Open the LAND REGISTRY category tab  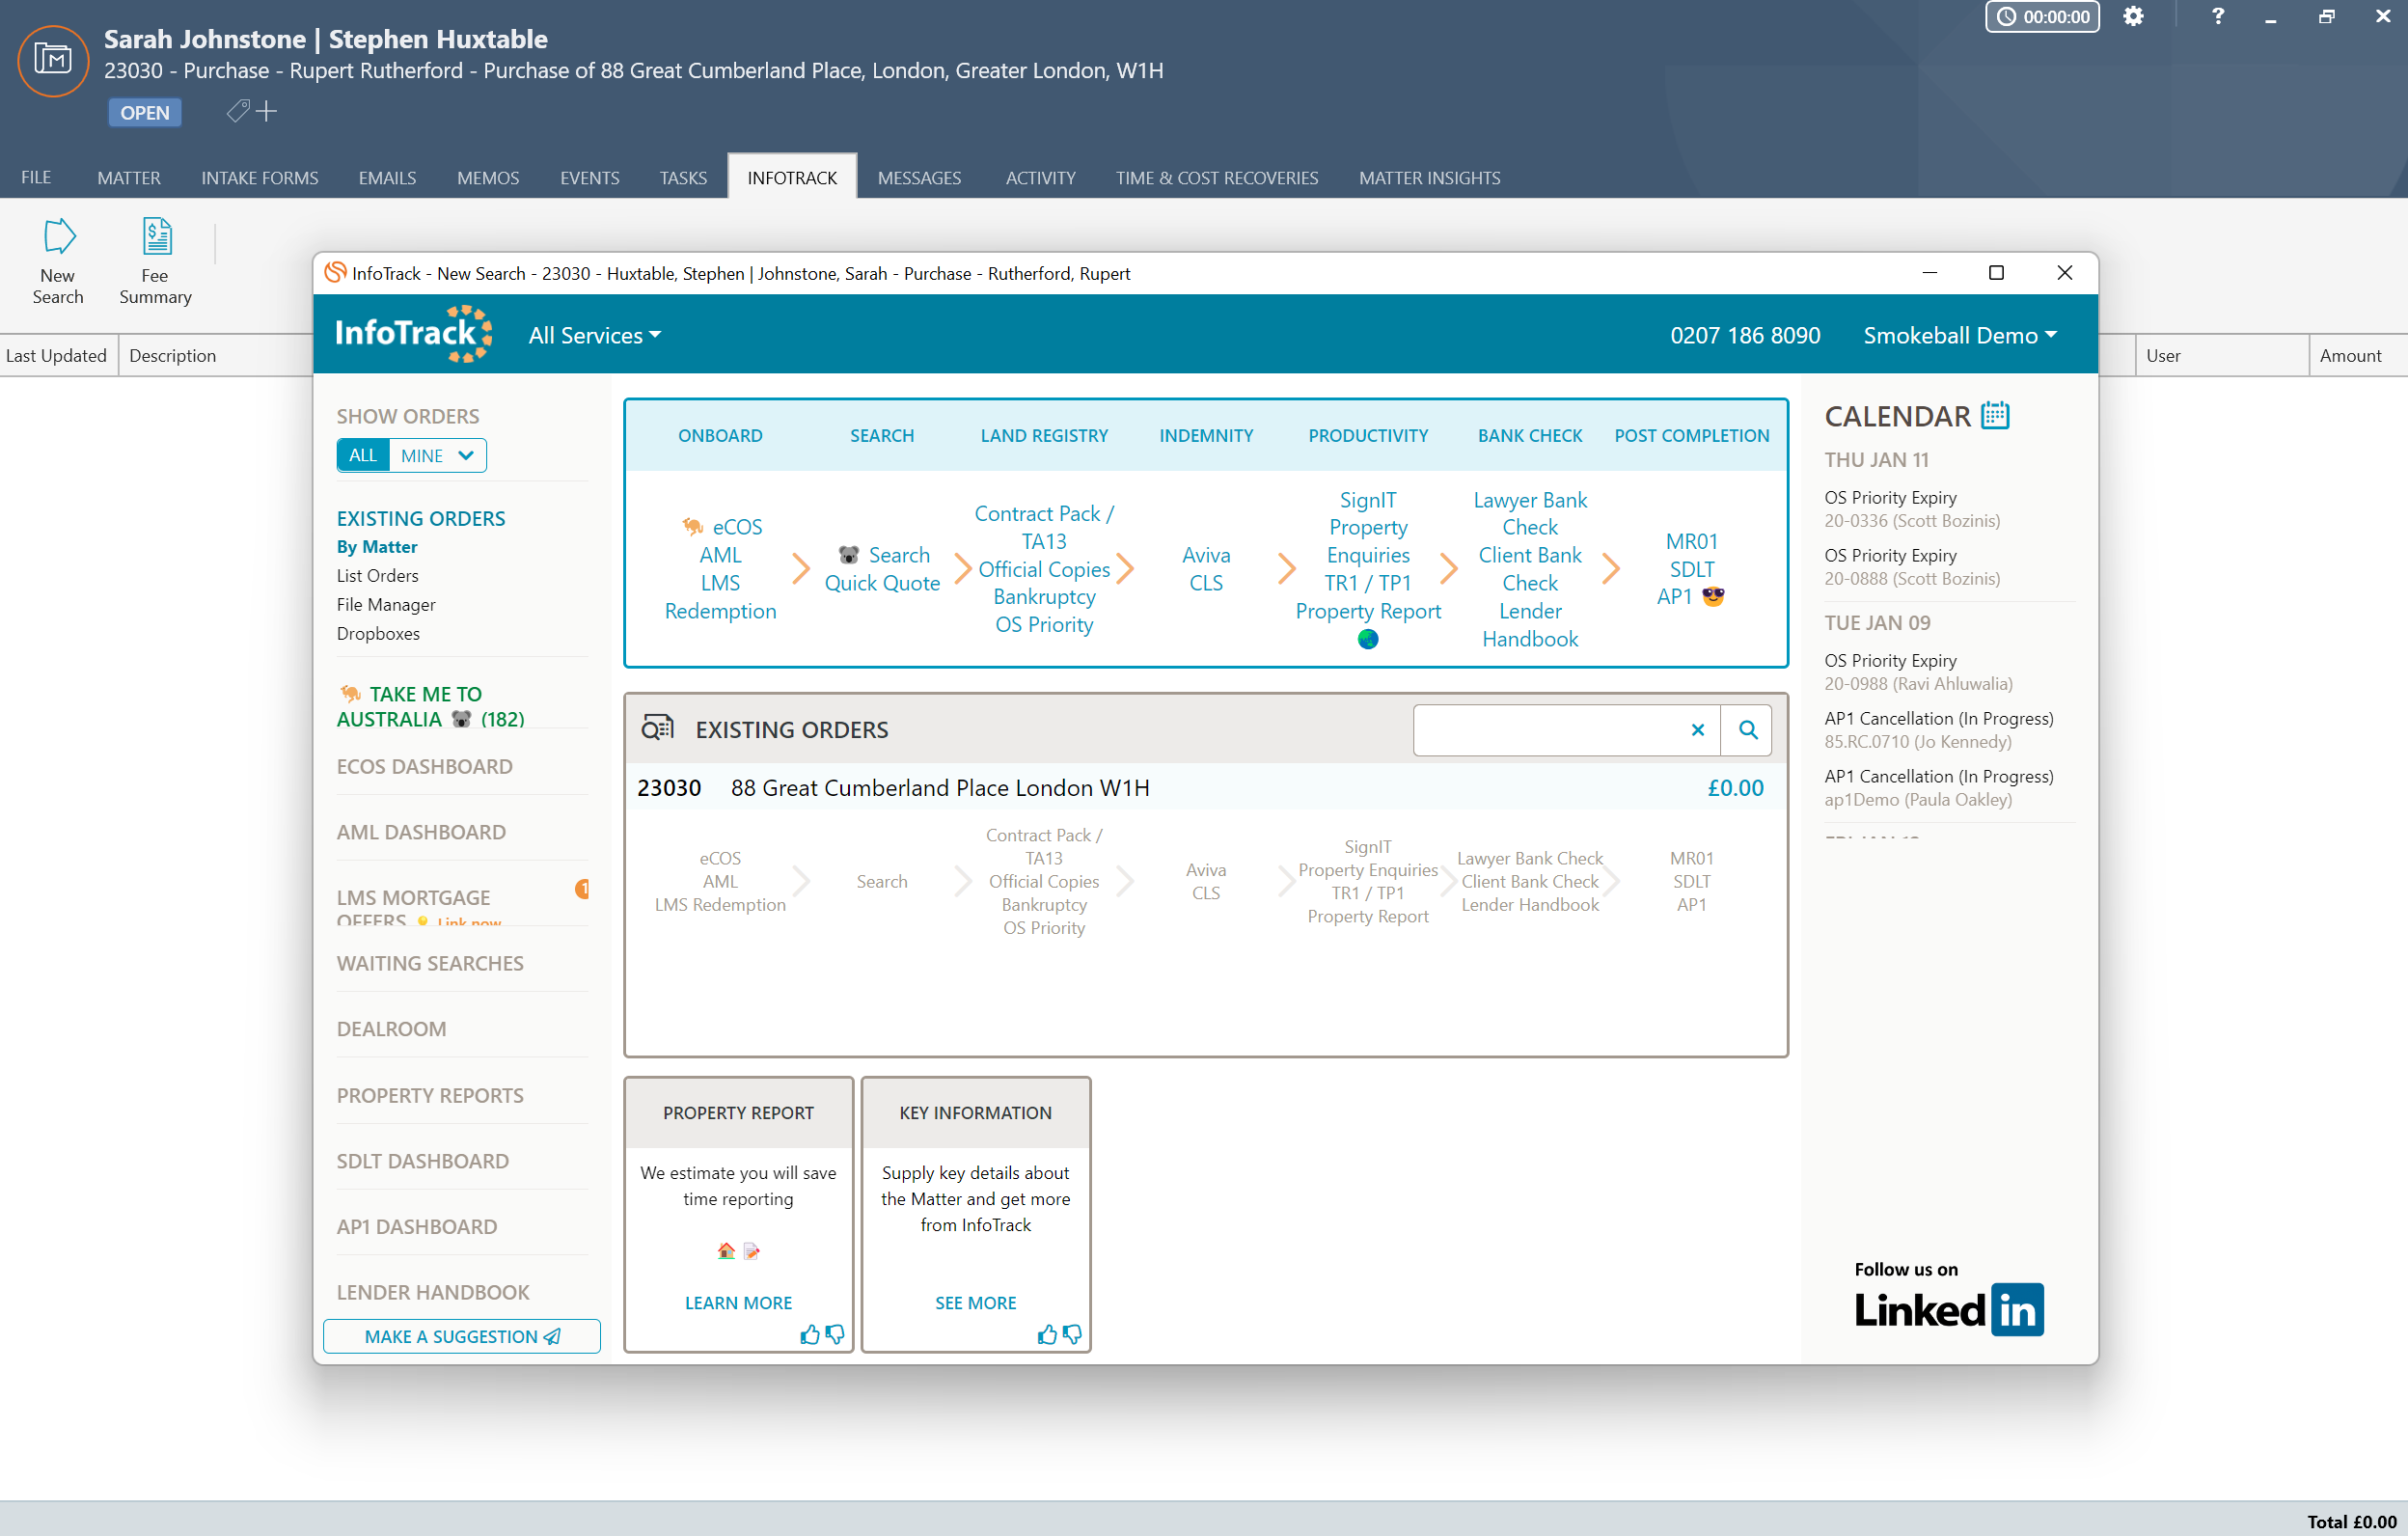pyautogui.click(x=1043, y=435)
